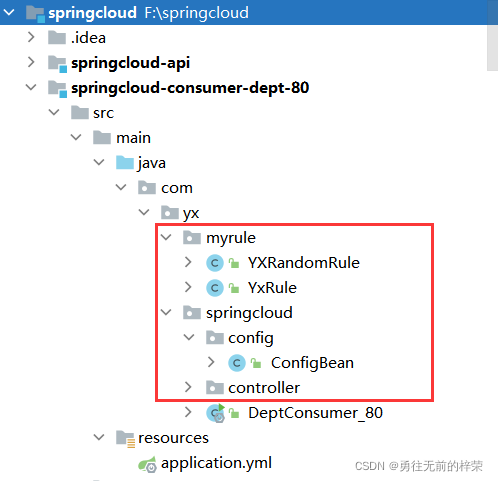Click the DeptConsumer_80 runnable class icon

215,413
